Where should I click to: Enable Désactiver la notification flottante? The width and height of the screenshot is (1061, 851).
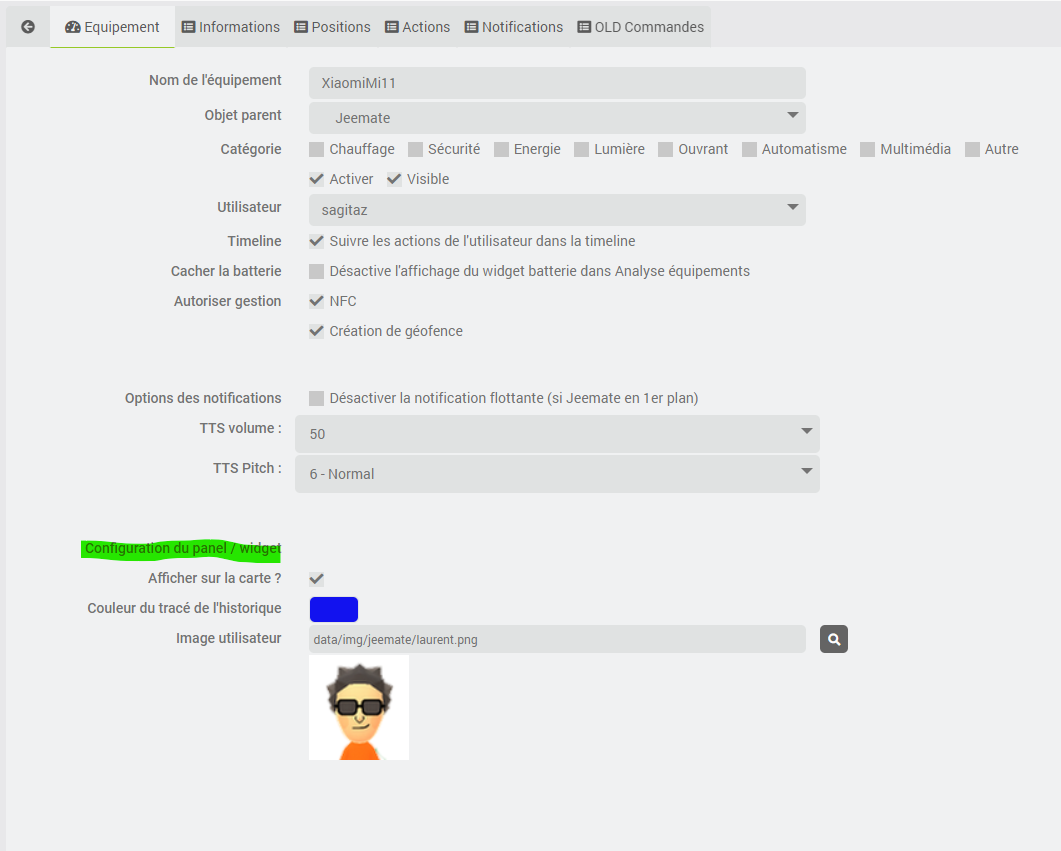316,397
